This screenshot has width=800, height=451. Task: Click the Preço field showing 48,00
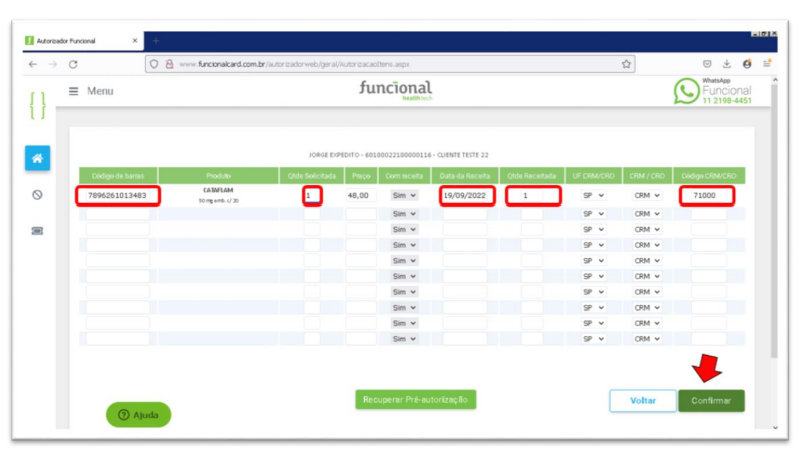[x=361, y=195]
